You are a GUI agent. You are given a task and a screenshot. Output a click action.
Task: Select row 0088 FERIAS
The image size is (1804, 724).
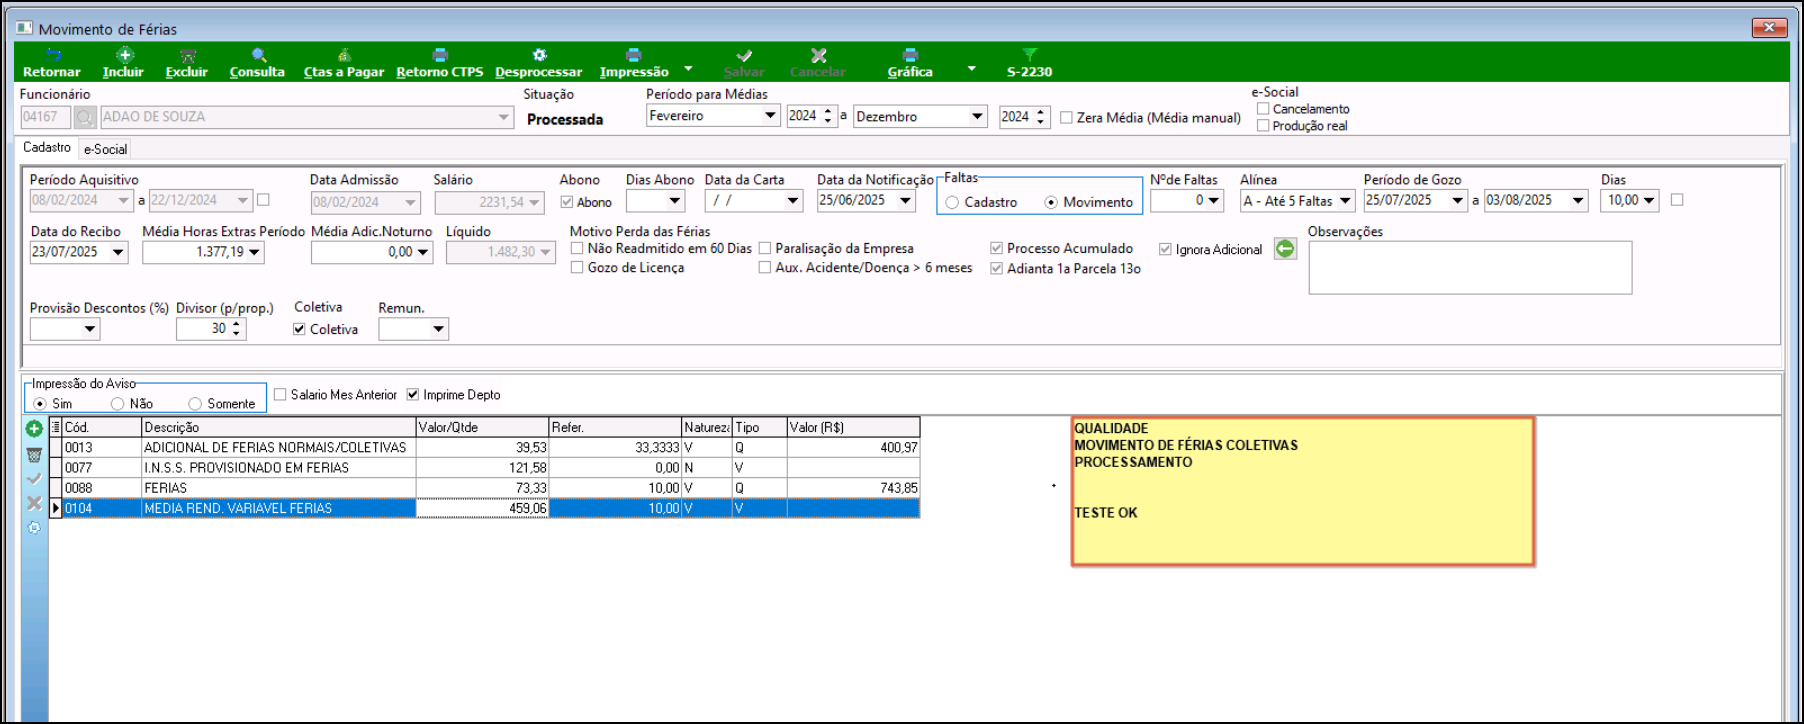(x=484, y=488)
